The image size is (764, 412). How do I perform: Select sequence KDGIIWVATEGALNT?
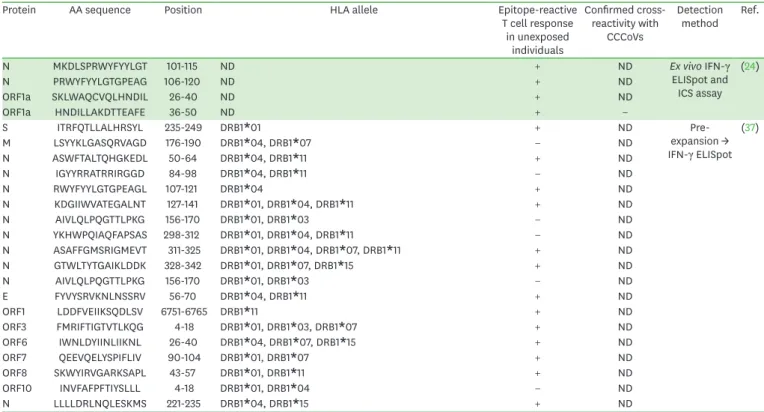(x=100, y=205)
